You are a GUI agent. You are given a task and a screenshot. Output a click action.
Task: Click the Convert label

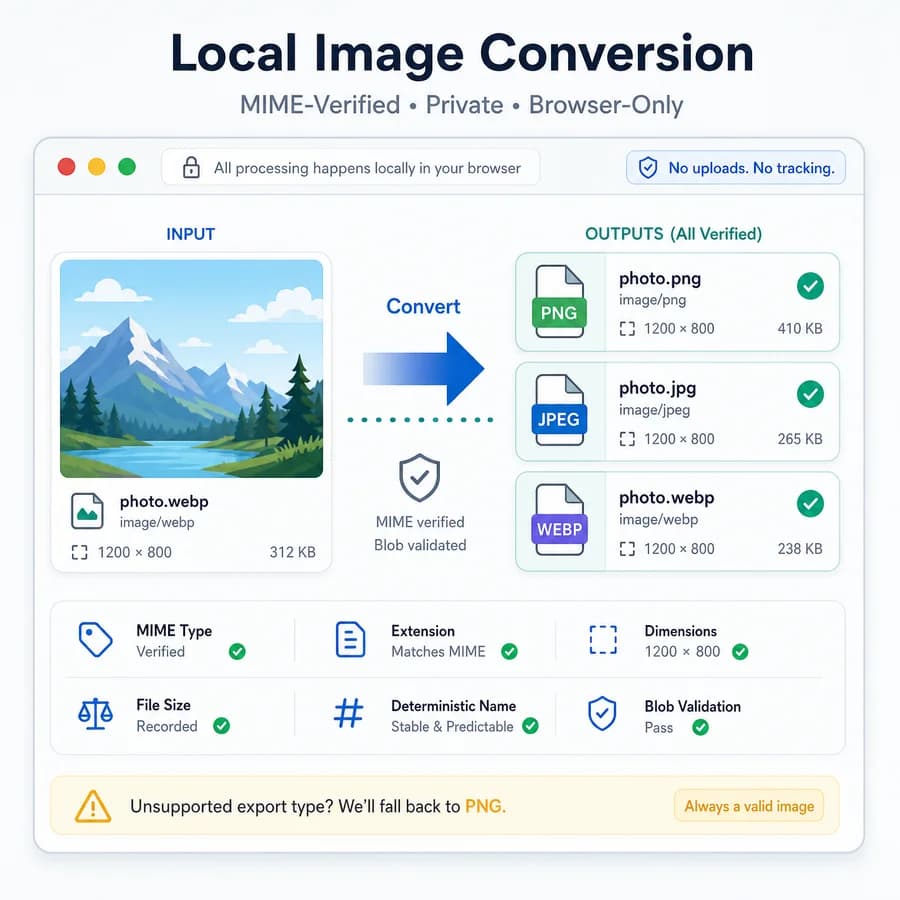pyautogui.click(x=424, y=307)
